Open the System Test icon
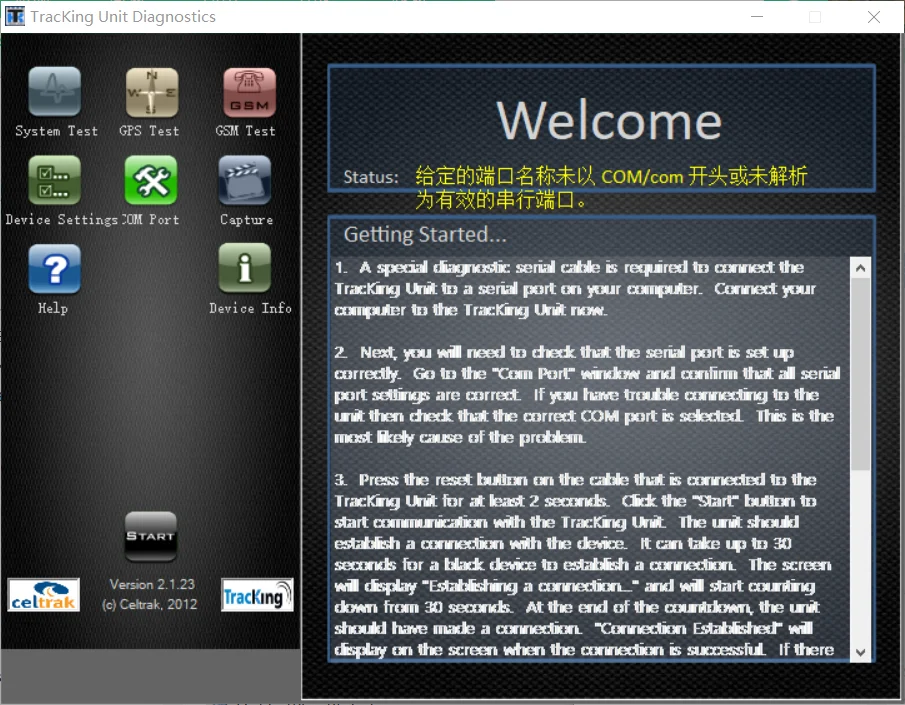 pos(55,92)
